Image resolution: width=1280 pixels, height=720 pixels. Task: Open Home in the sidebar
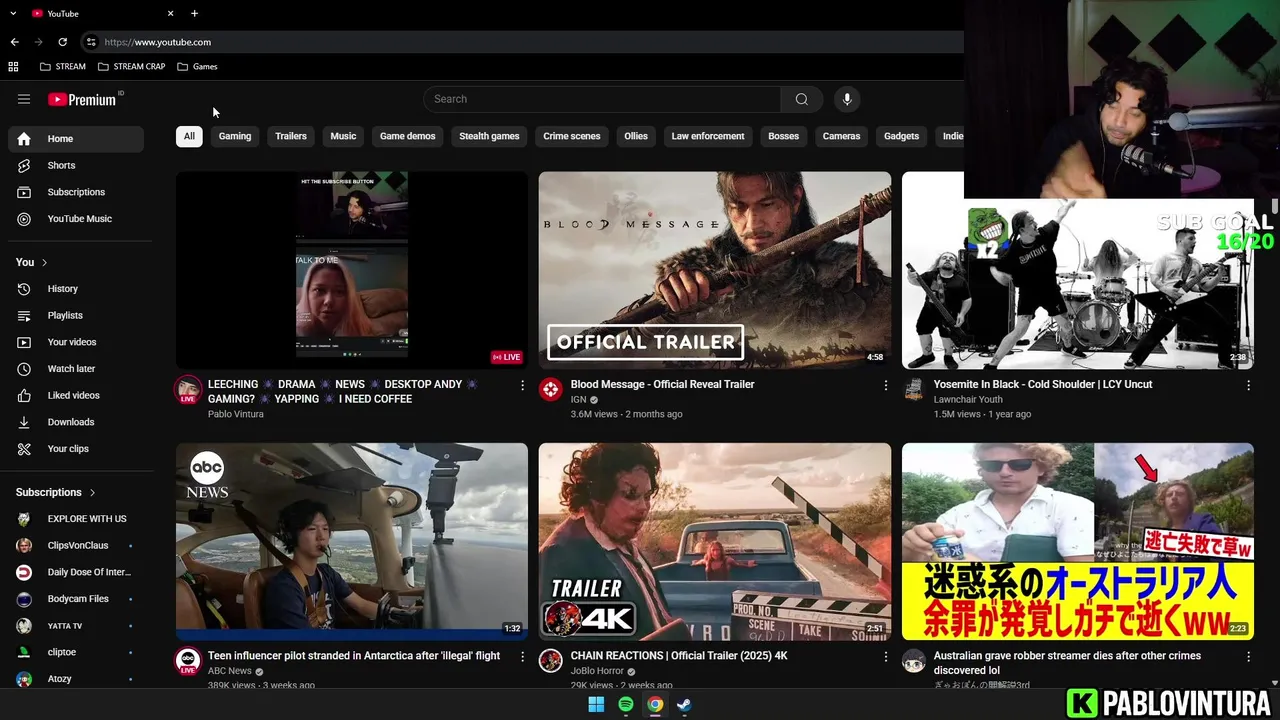click(x=76, y=139)
